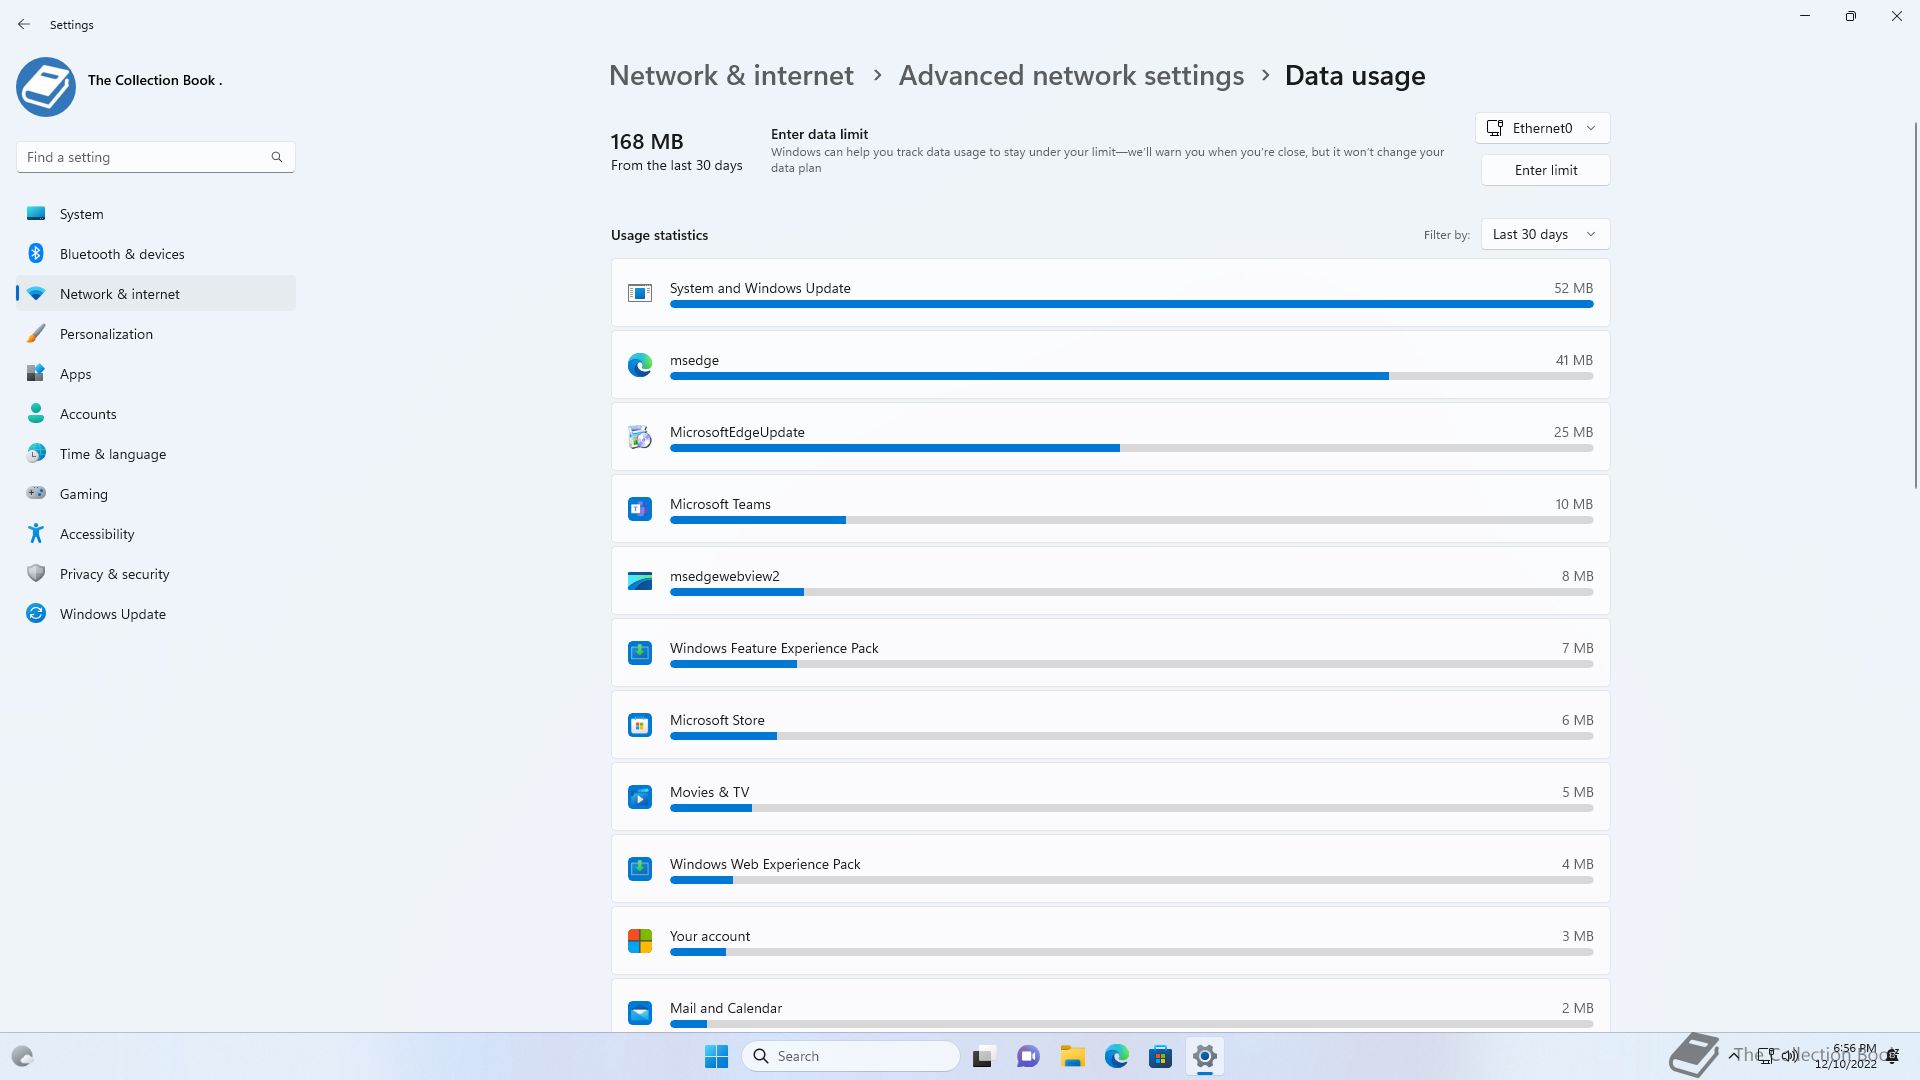
Task: Click the Usage statistics heading
Action: (659, 235)
